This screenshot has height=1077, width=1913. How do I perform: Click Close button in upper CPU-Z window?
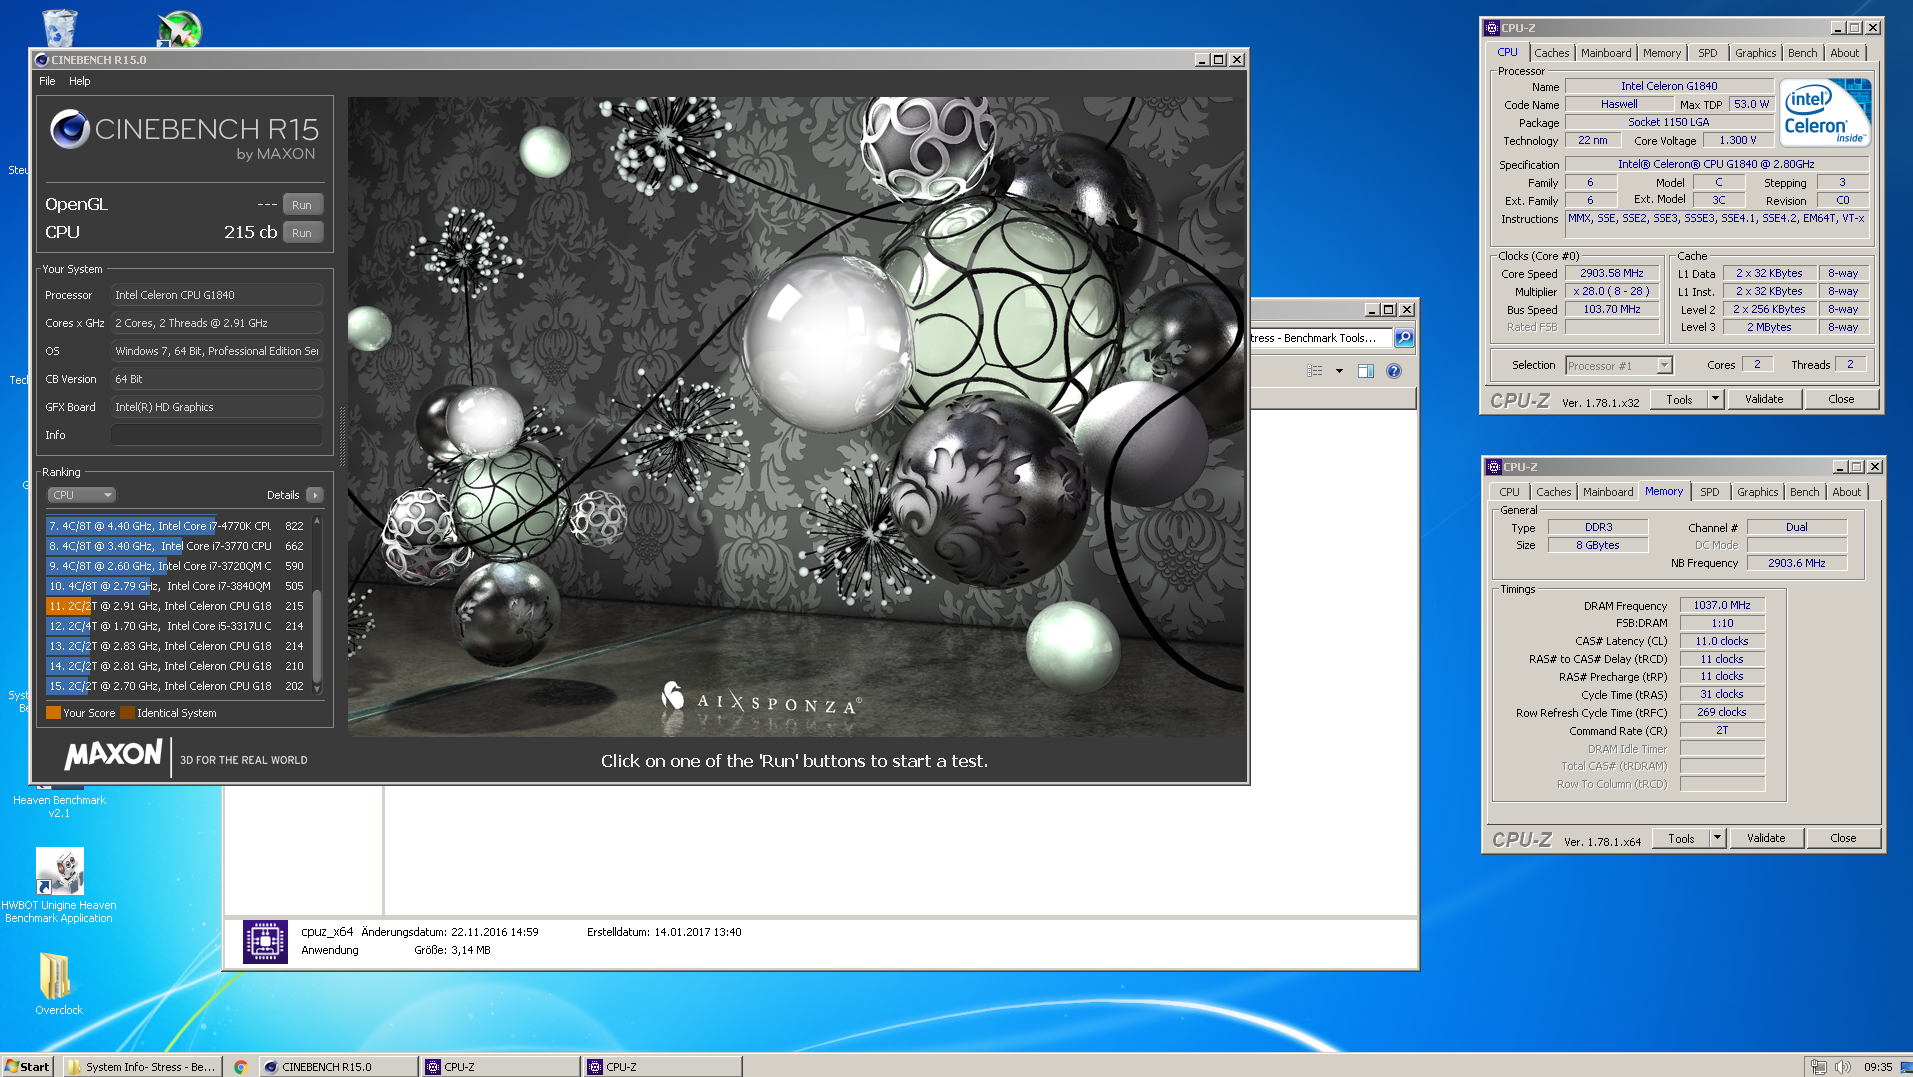pos(1841,399)
